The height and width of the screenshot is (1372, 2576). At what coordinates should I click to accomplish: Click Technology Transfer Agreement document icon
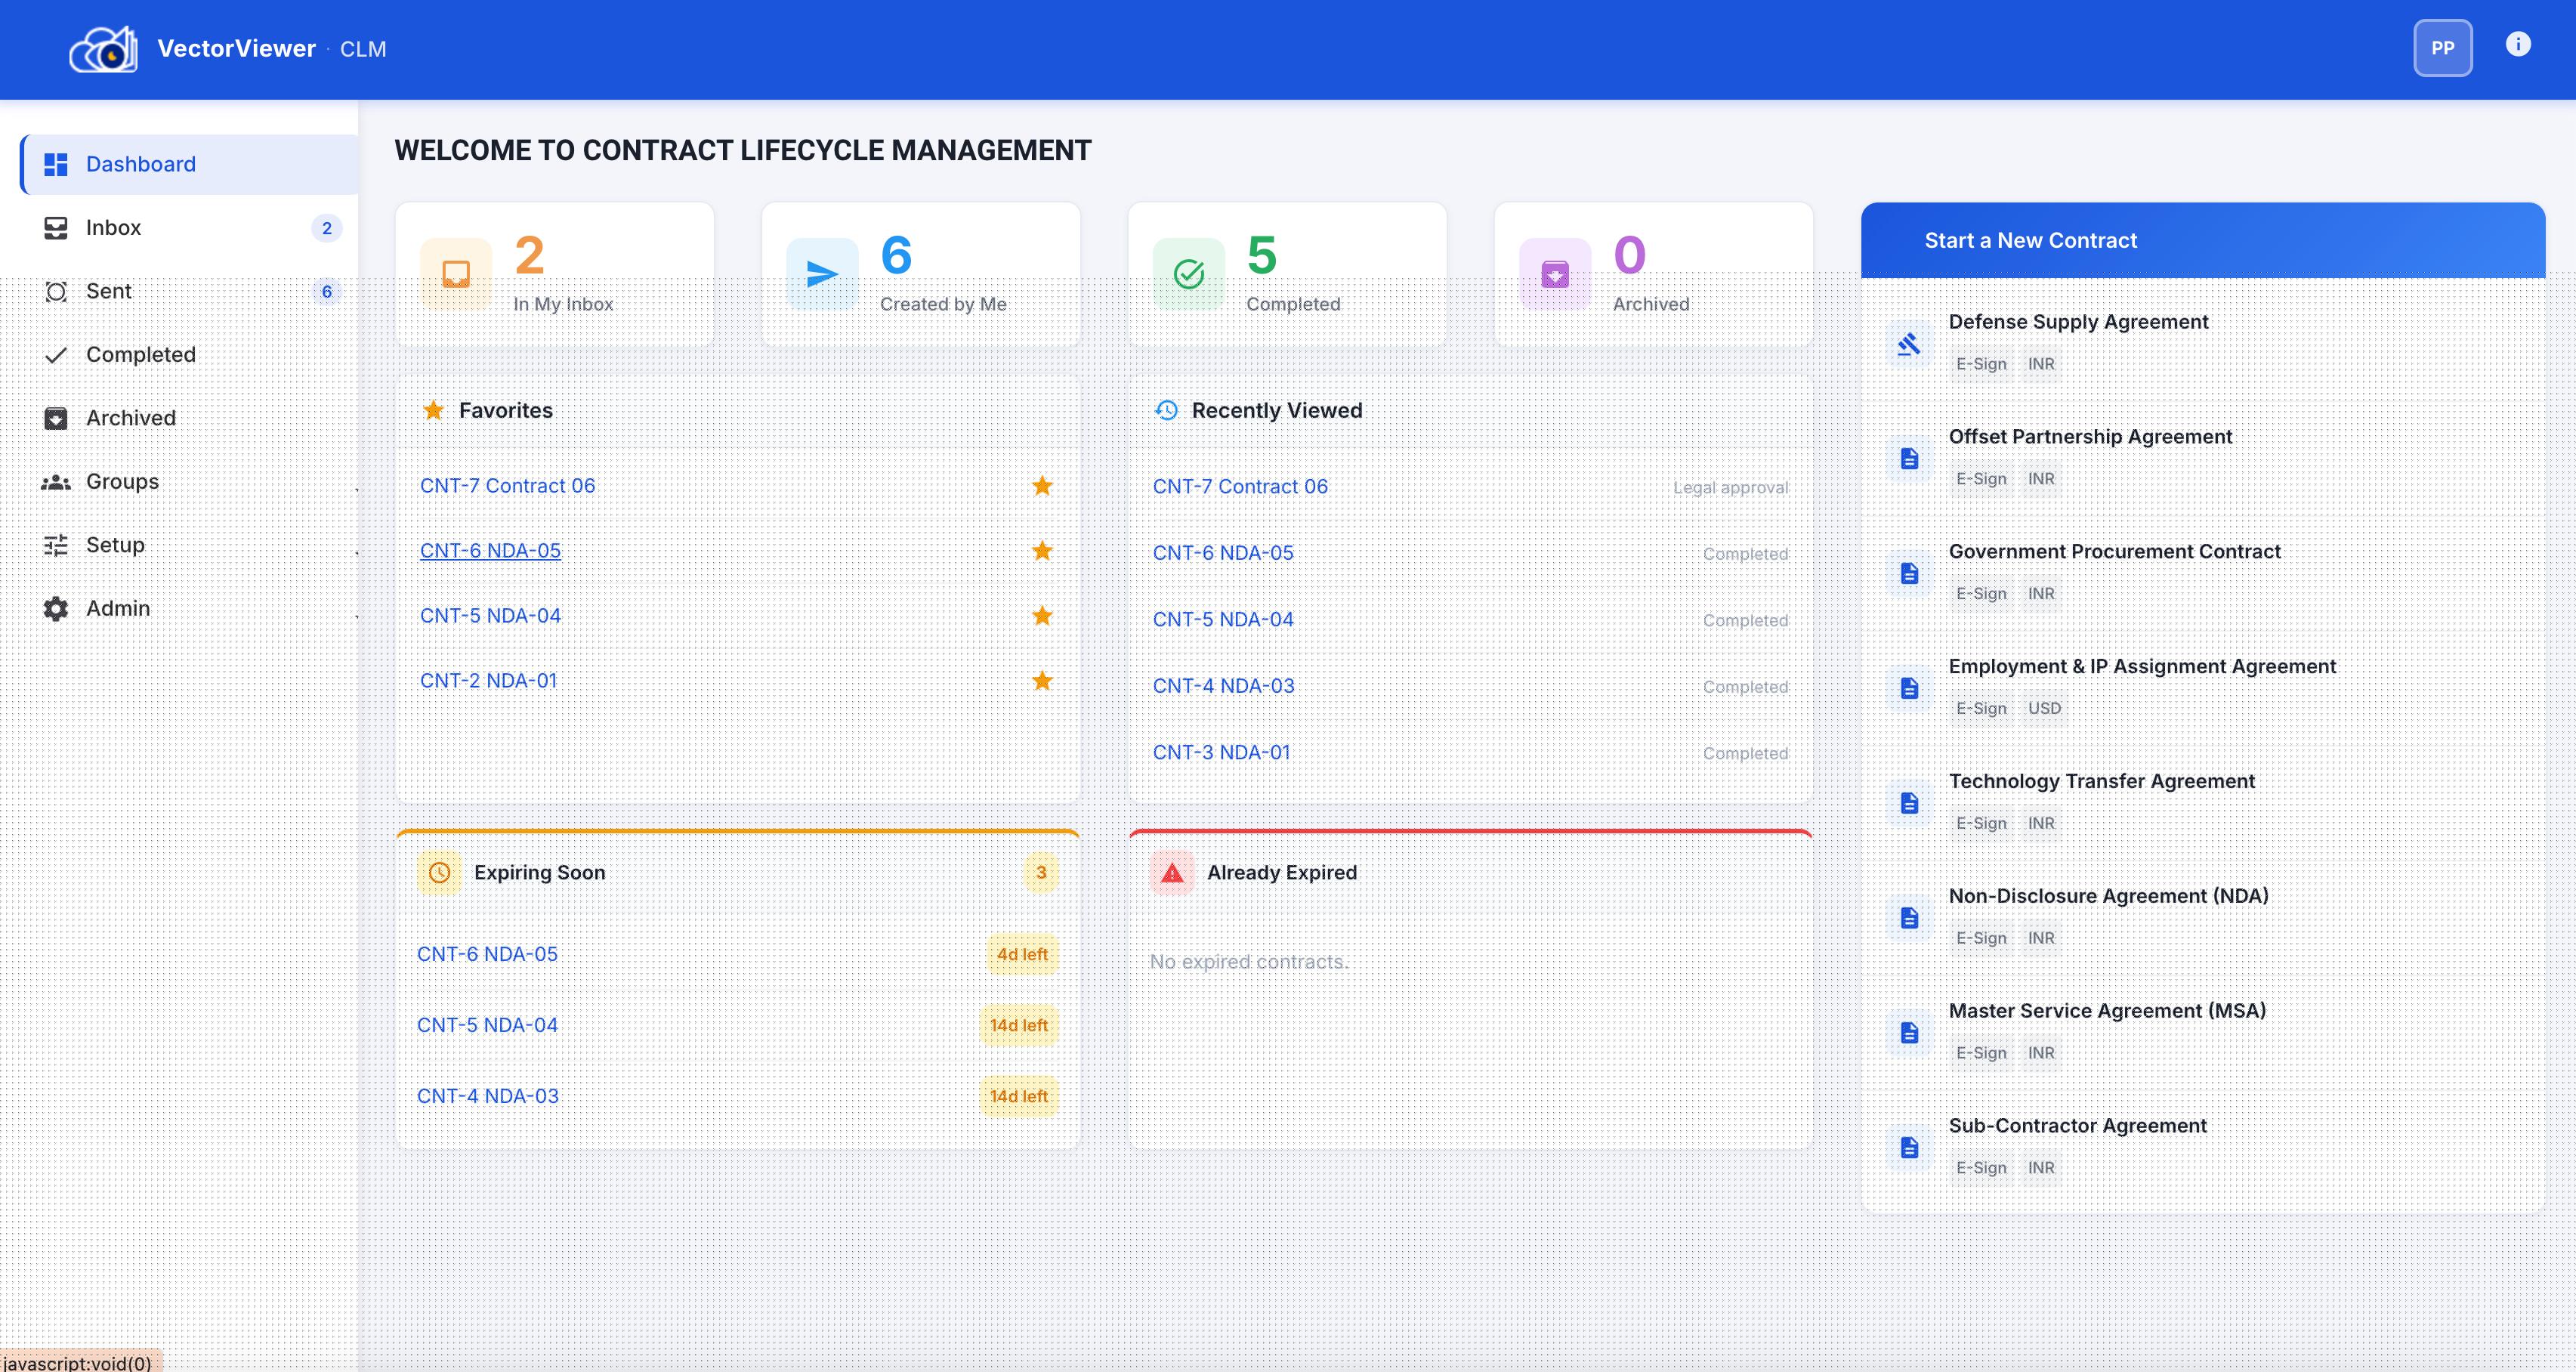click(x=1909, y=804)
